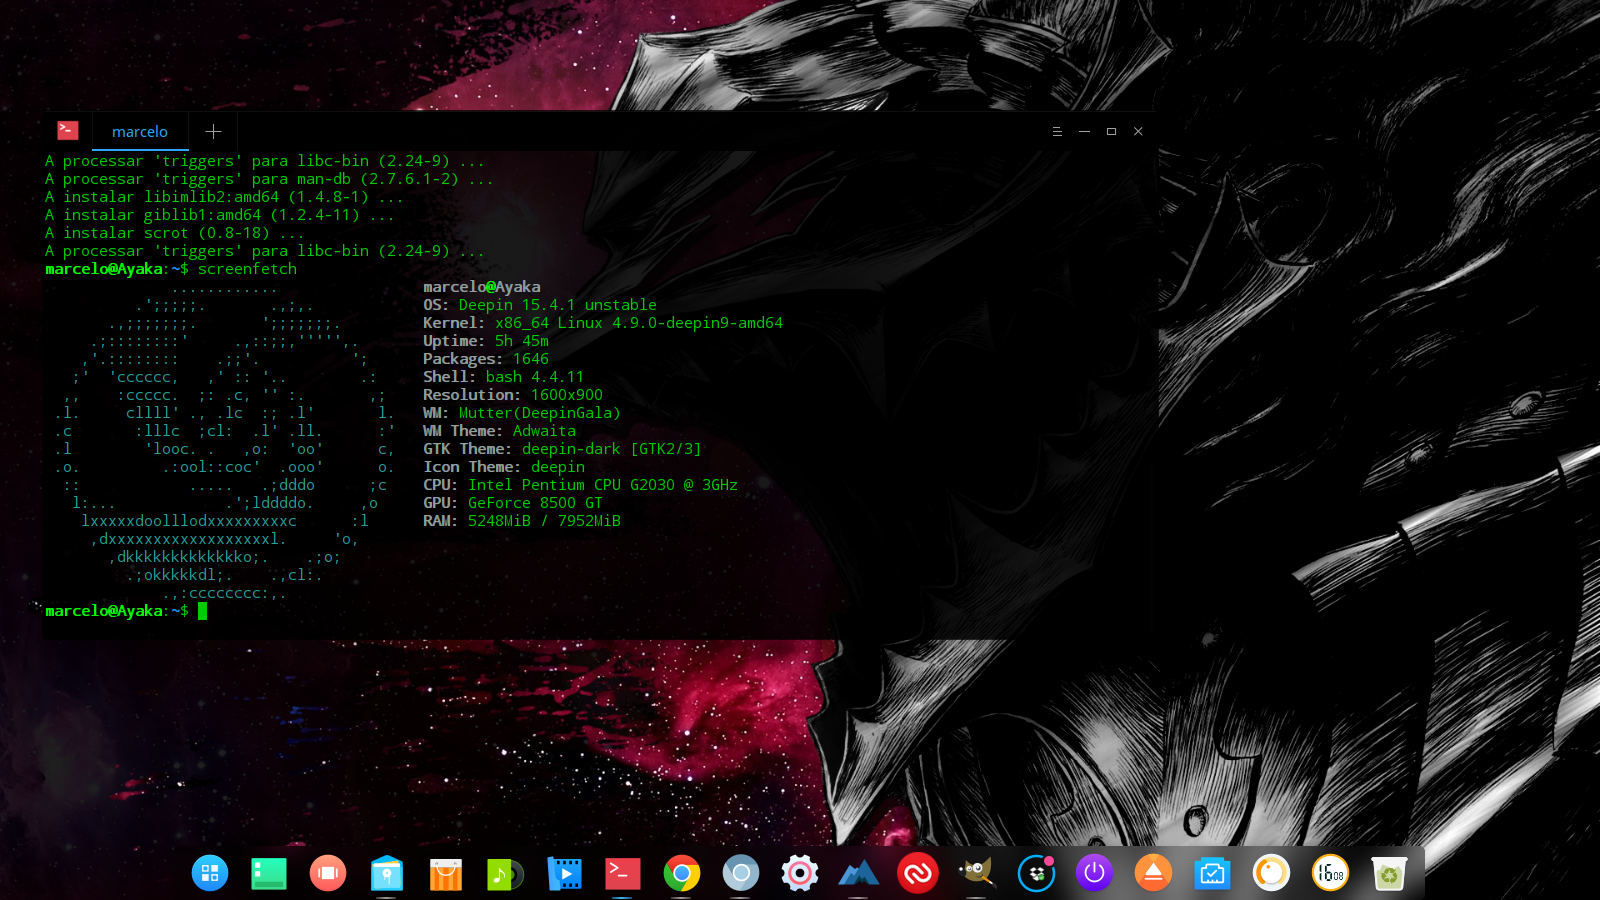The width and height of the screenshot is (1600, 900).
Task: Open the terminal hamburger menu
Action: coord(1057,131)
